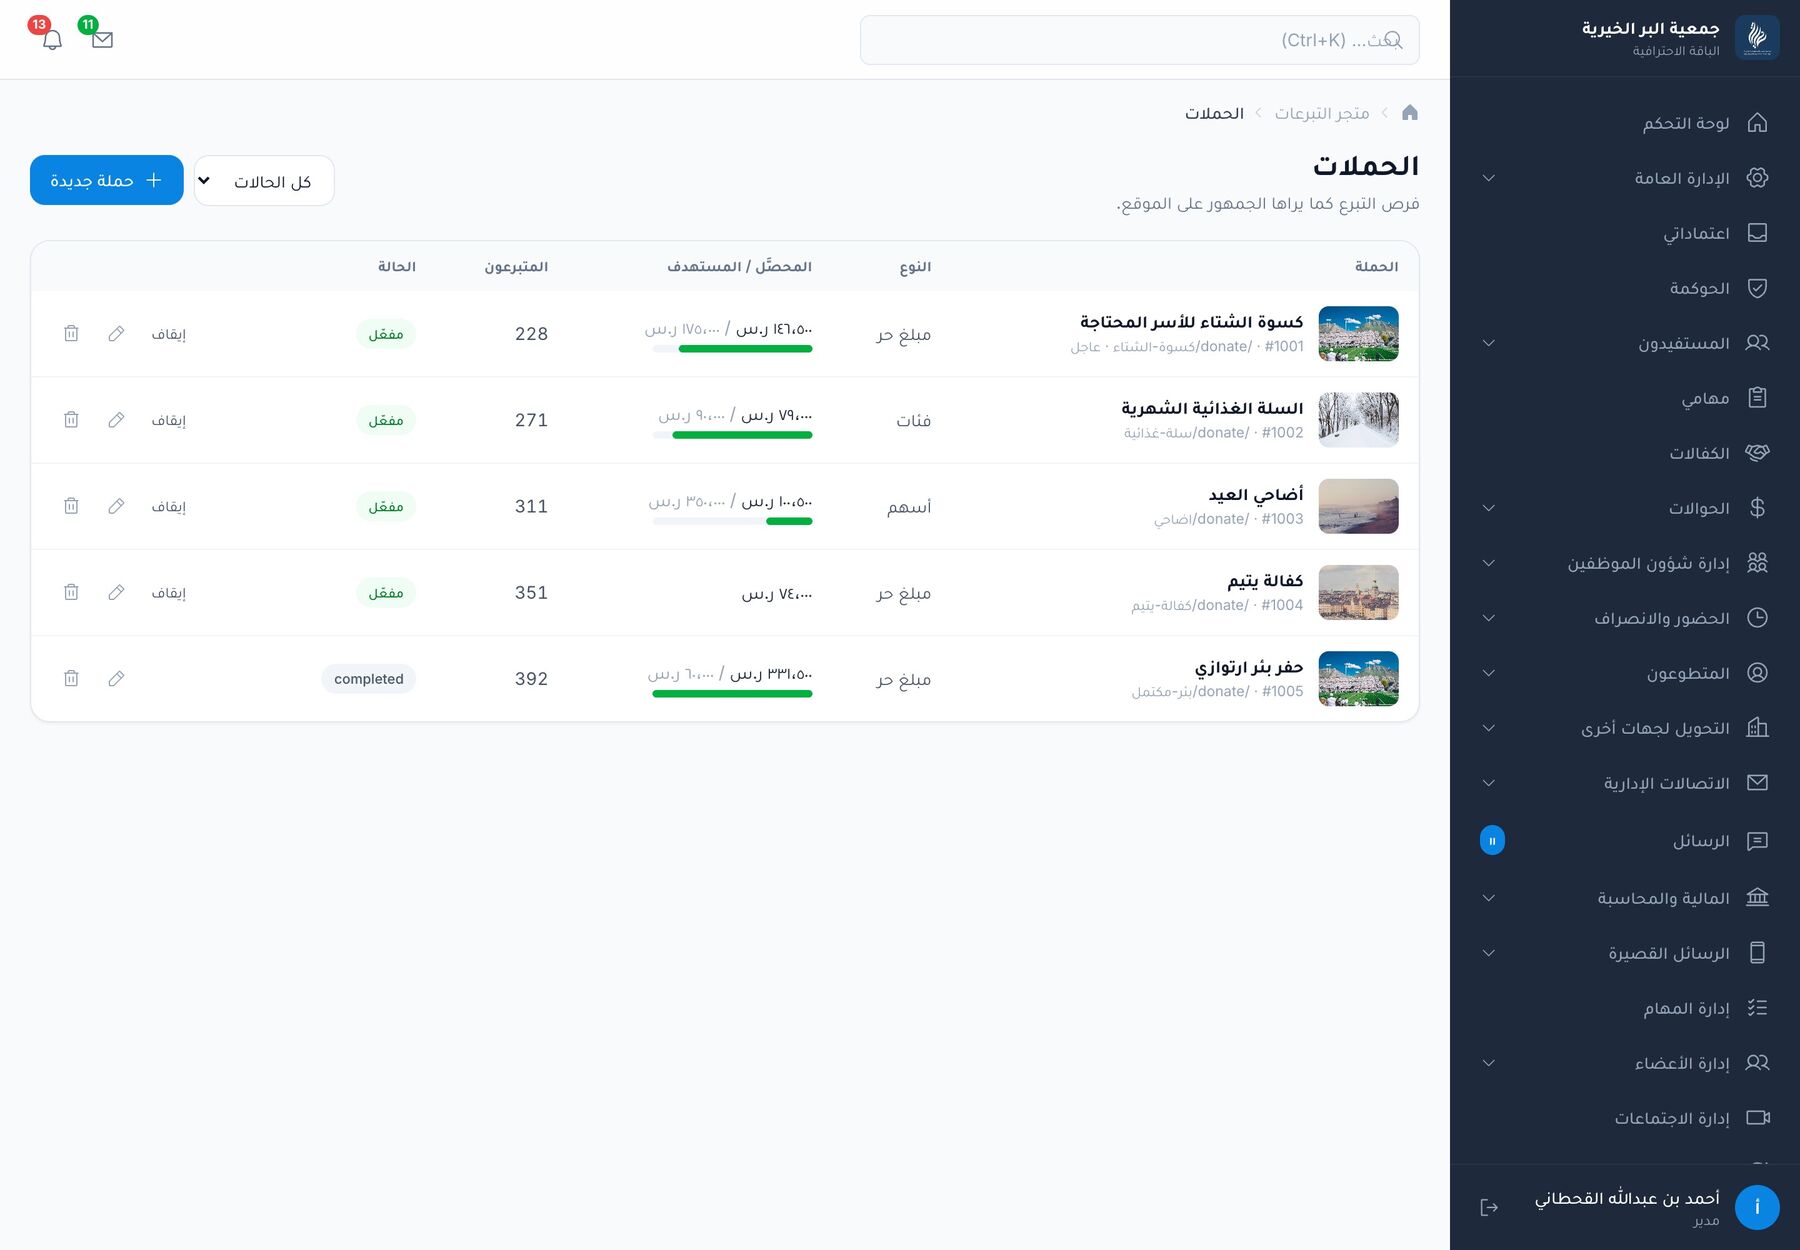This screenshot has height=1250, width=1800.
Task: Stop the كسوة الشتاء campaign using إيقاف
Action: point(169,334)
